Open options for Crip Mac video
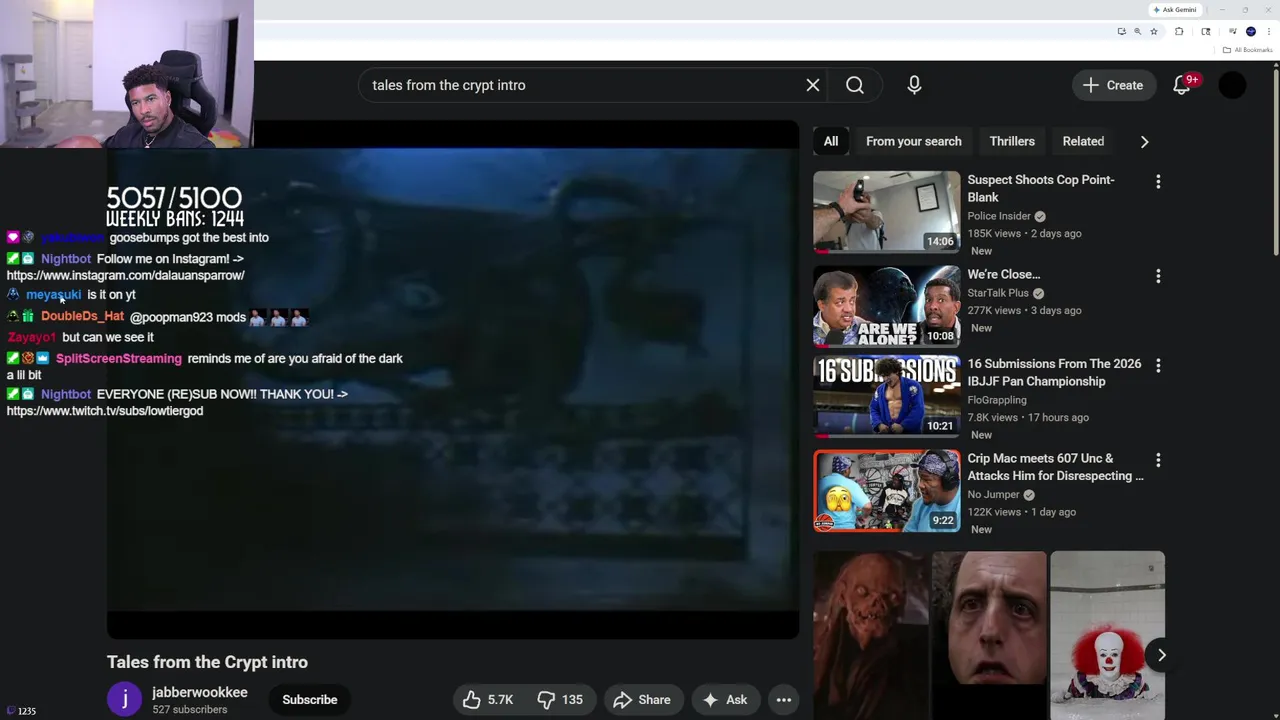 point(1158,460)
